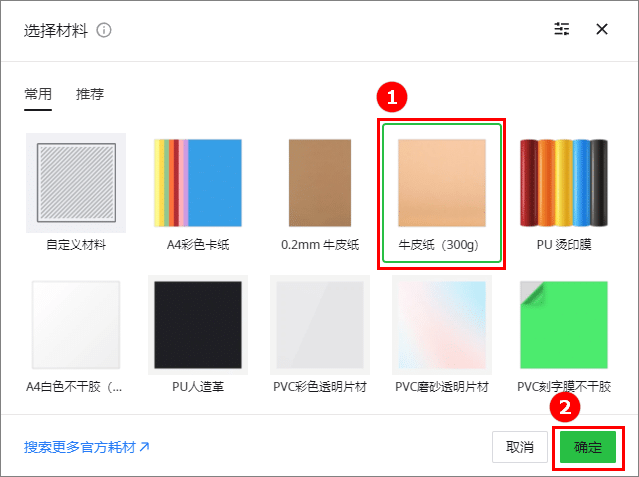Switch to the 常用 tab
This screenshot has height=477, width=639.
(38, 94)
